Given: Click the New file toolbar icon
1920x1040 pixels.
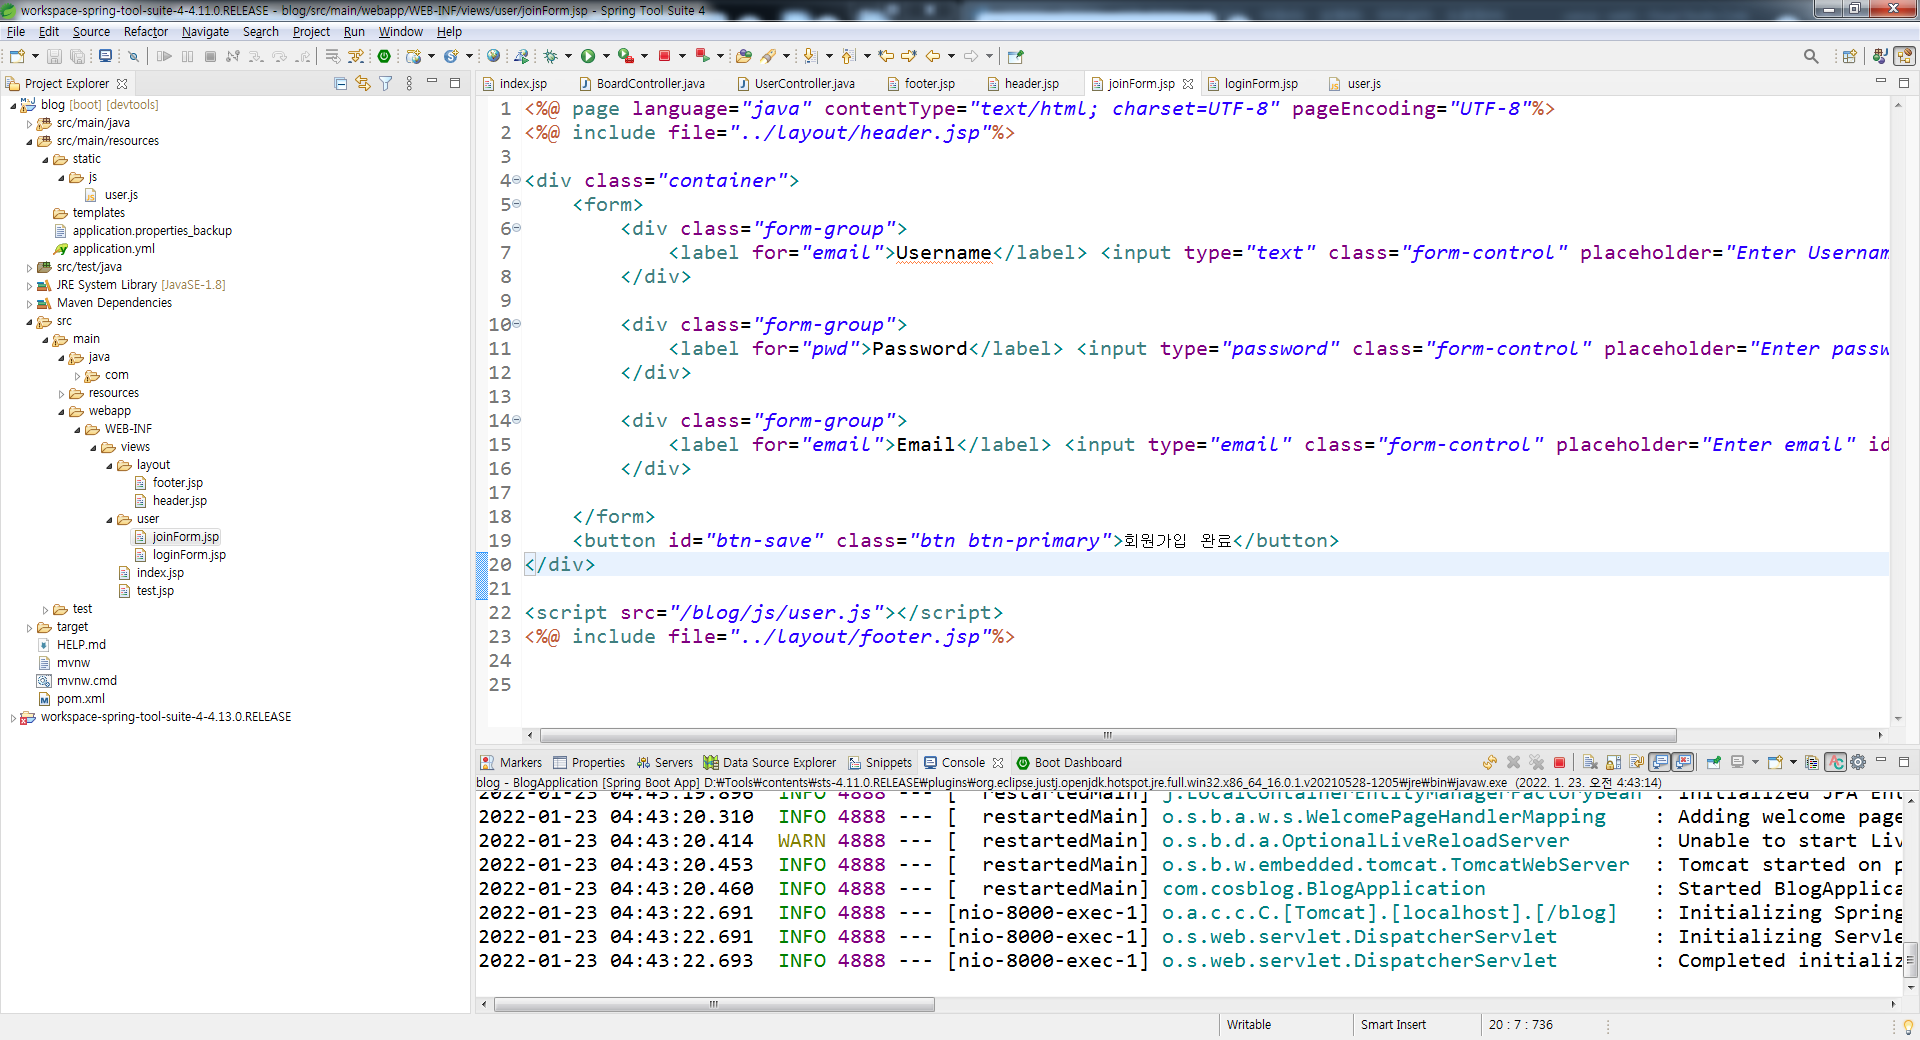Looking at the screenshot, I should tap(17, 56).
